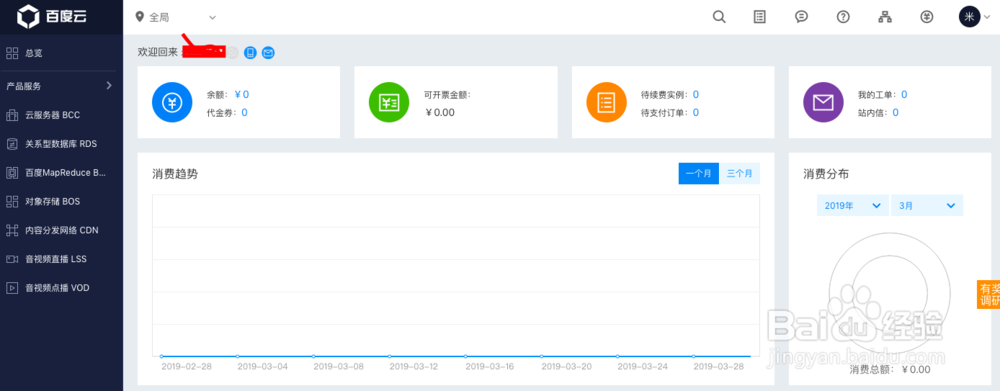1000x391 pixels.
Task: Click the 关系型数据库 RDS sidebar icon
Action: [x=11, y=144]
